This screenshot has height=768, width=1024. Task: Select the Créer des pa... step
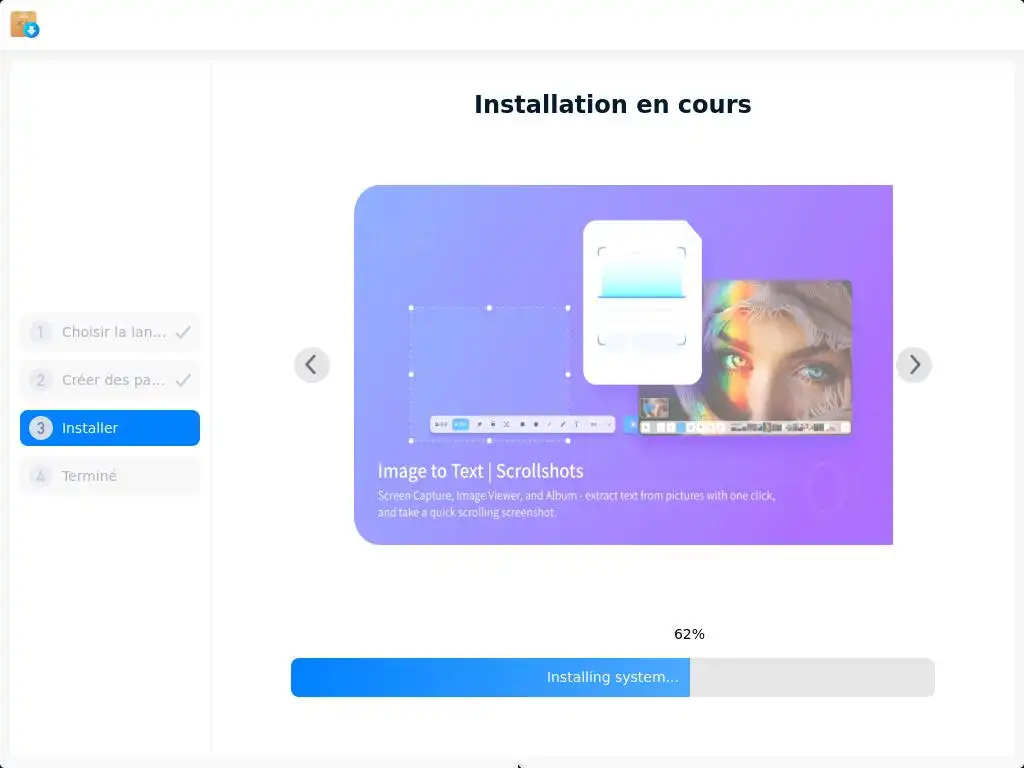click(110, 379)
